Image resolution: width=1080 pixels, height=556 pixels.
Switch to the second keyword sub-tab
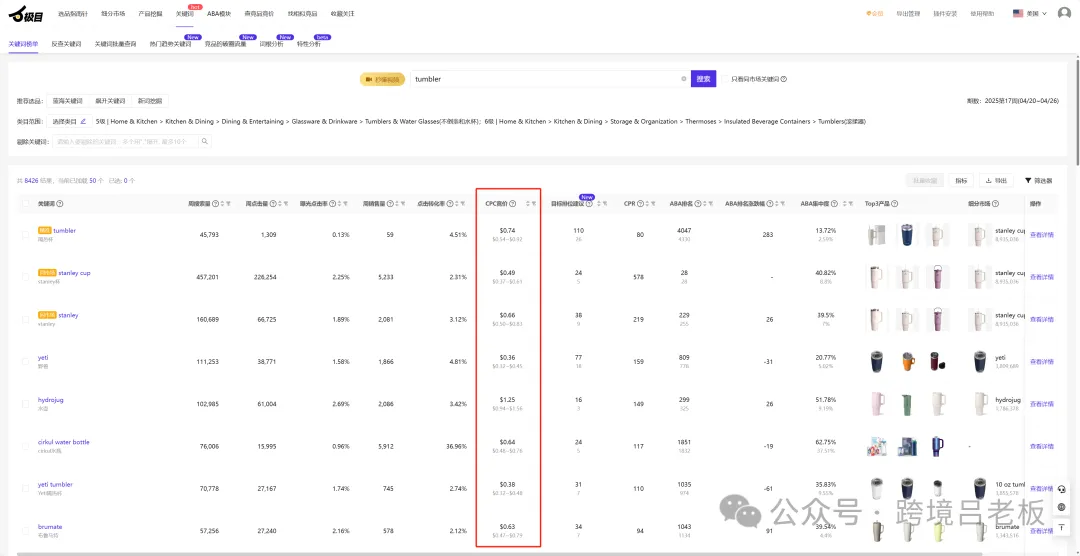coord(67,43)
